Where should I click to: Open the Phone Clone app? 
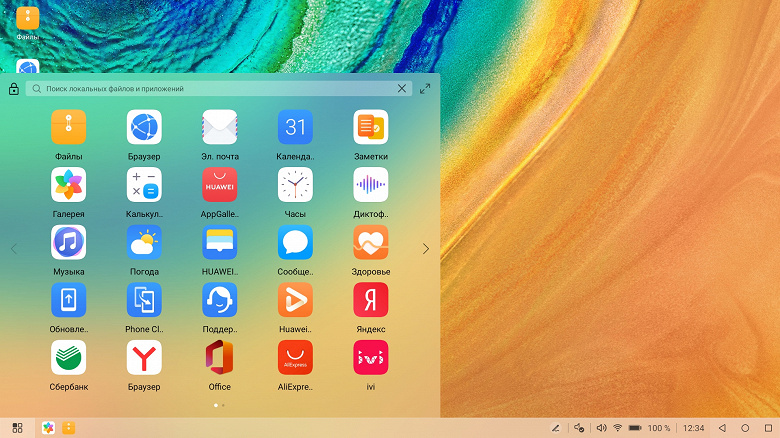click(144, 300)
